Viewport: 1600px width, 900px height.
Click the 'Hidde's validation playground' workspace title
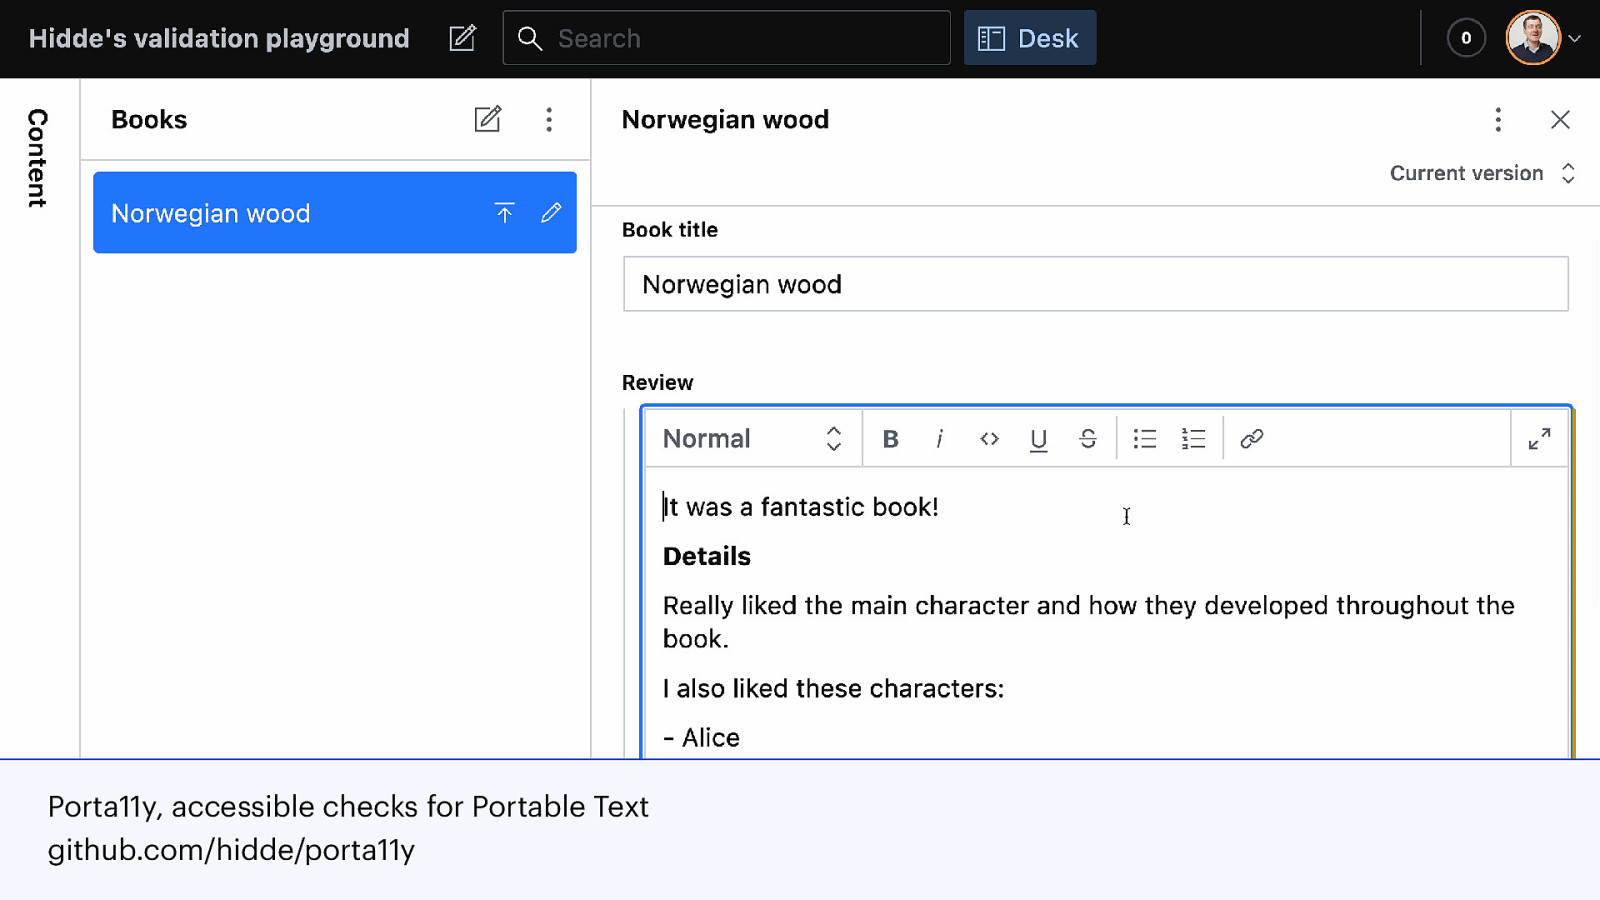219,38
